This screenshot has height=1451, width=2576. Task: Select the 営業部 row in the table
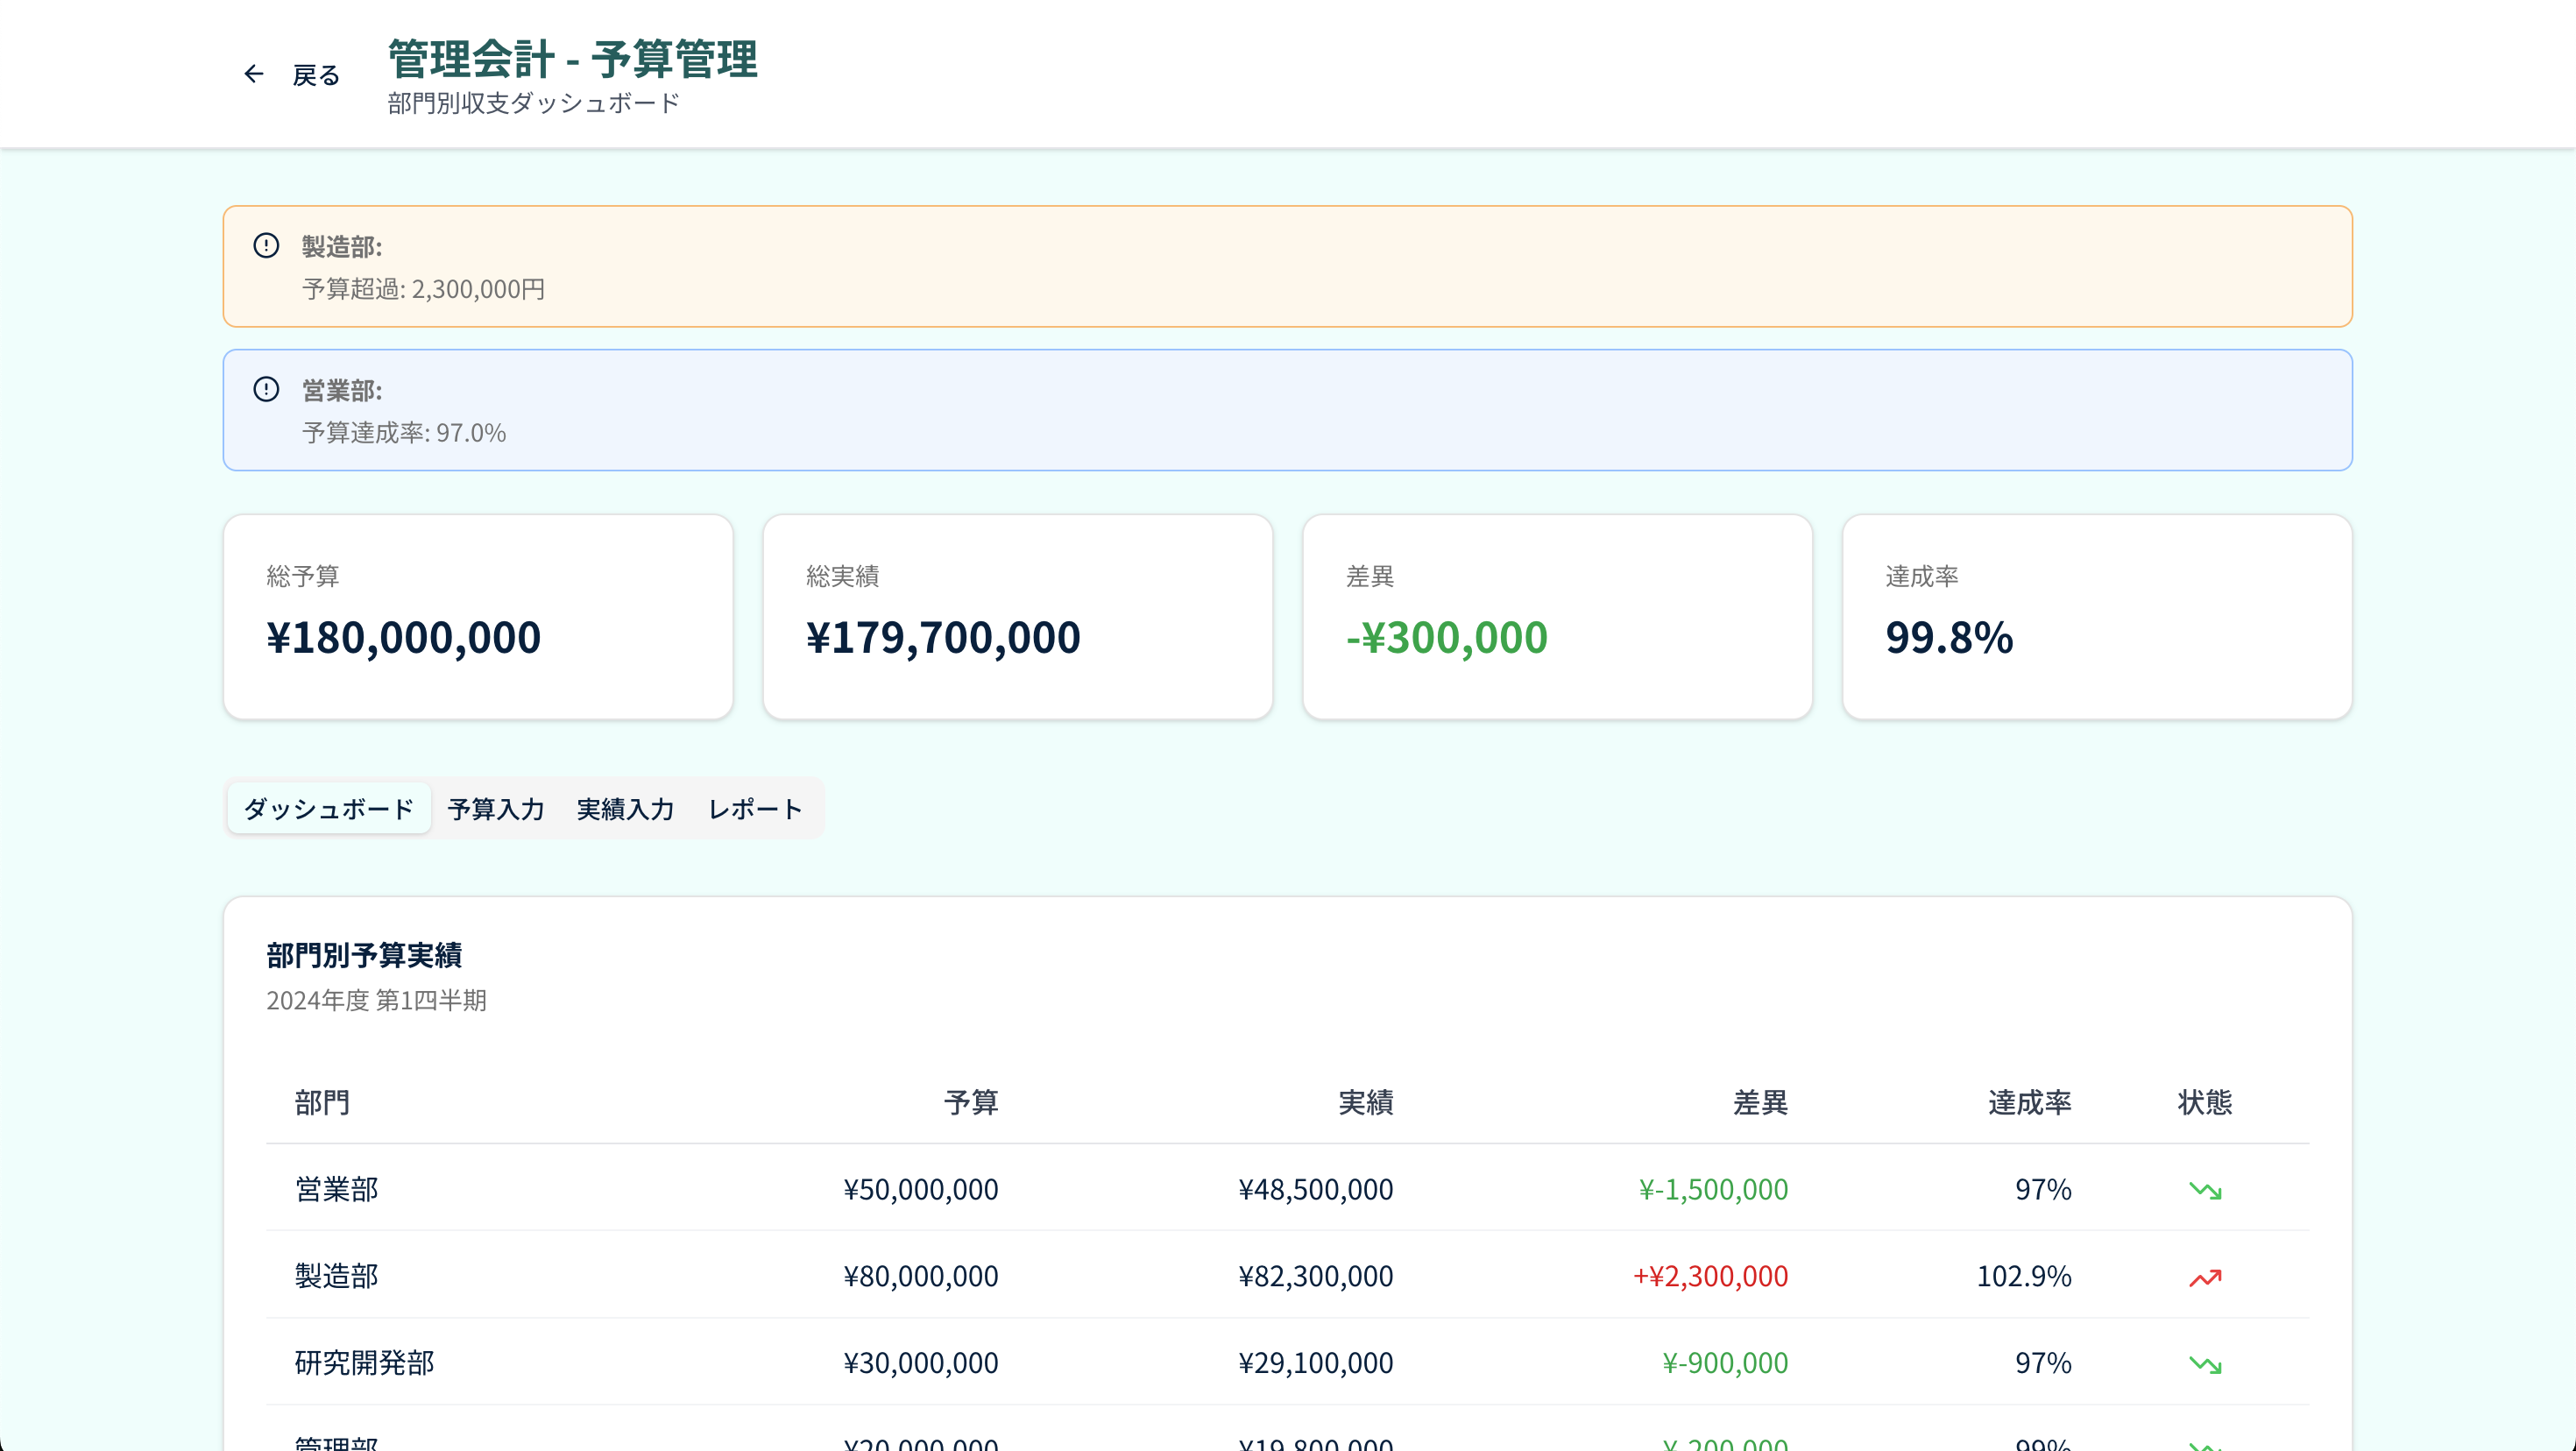(1288, 1190)
